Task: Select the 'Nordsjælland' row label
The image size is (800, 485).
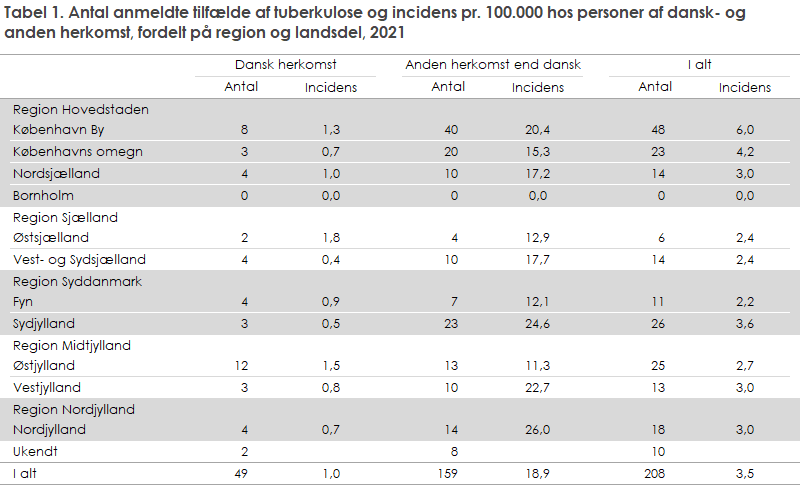Action: [x=56, y=174]
